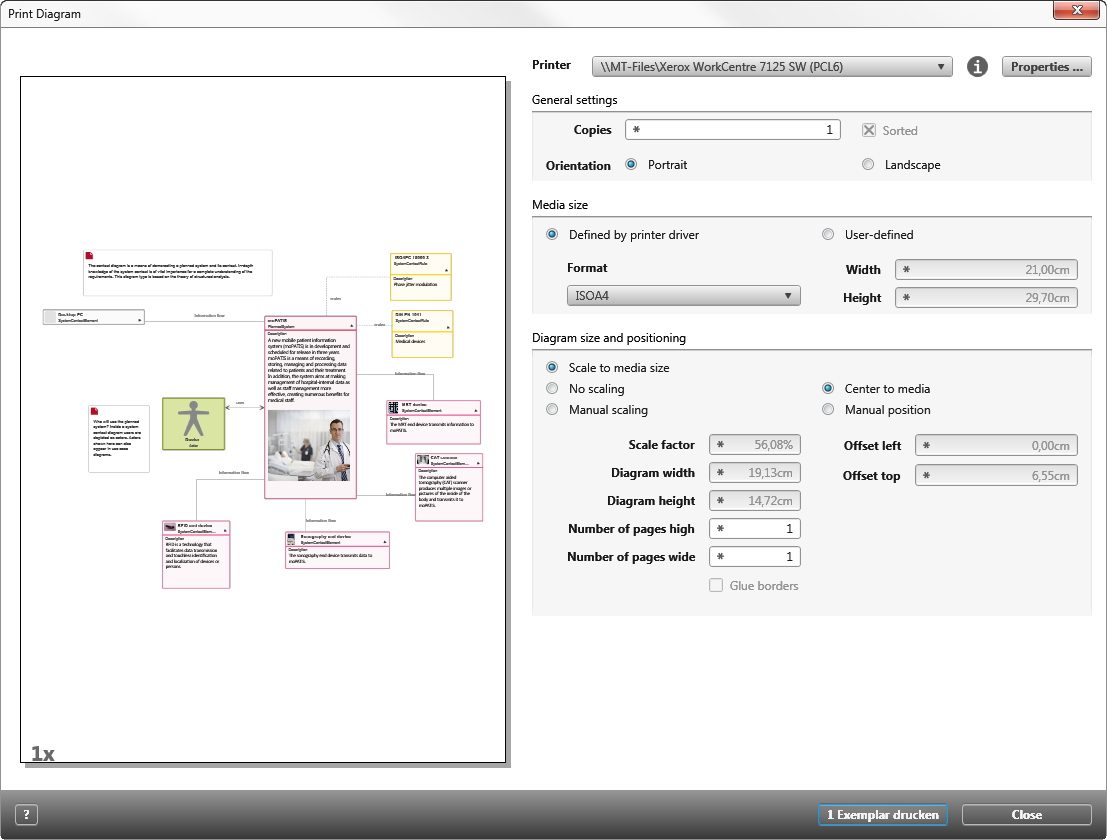The width and height of the screenshot is (1107, 840).
Task: Click the printer info icon
Action: click(x=978, y=67)
